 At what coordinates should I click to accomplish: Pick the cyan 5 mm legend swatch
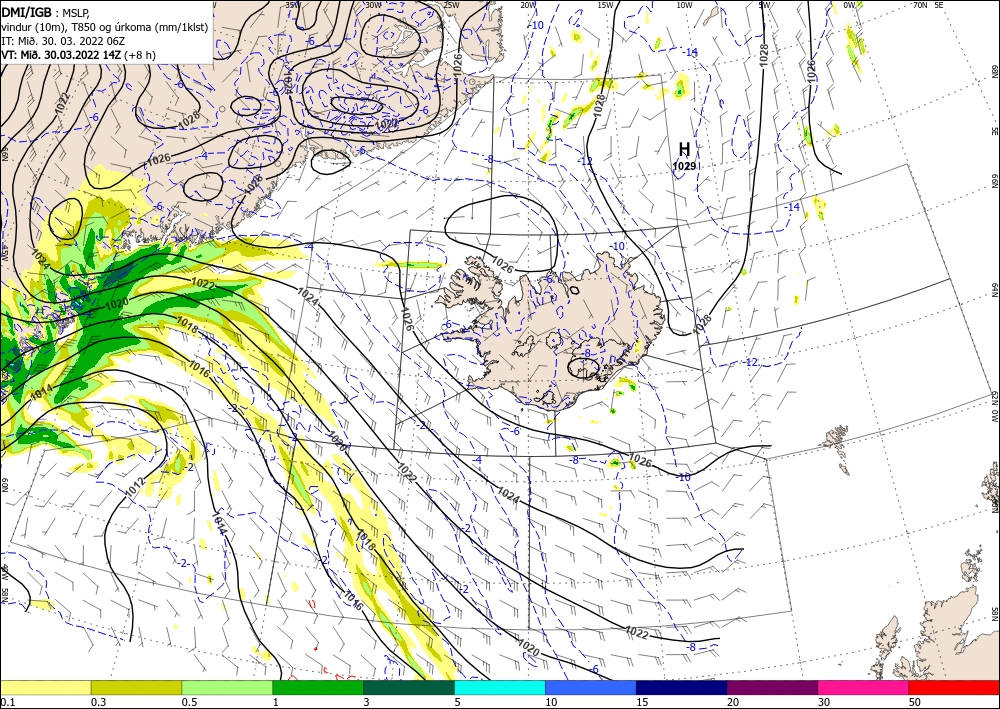500,687
